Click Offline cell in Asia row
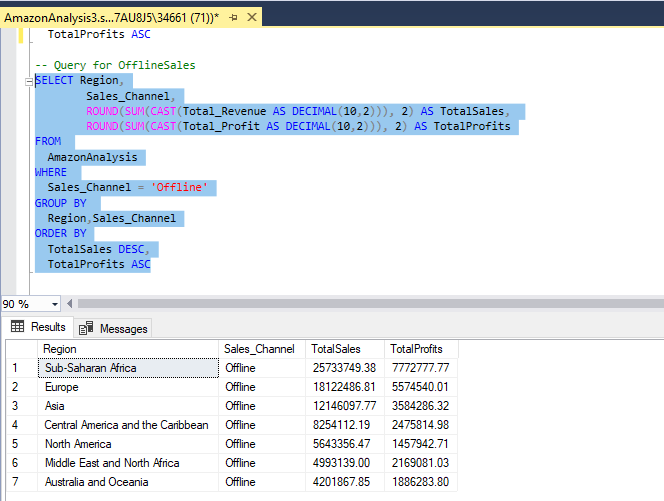The image size is (664, 501). 262,406
